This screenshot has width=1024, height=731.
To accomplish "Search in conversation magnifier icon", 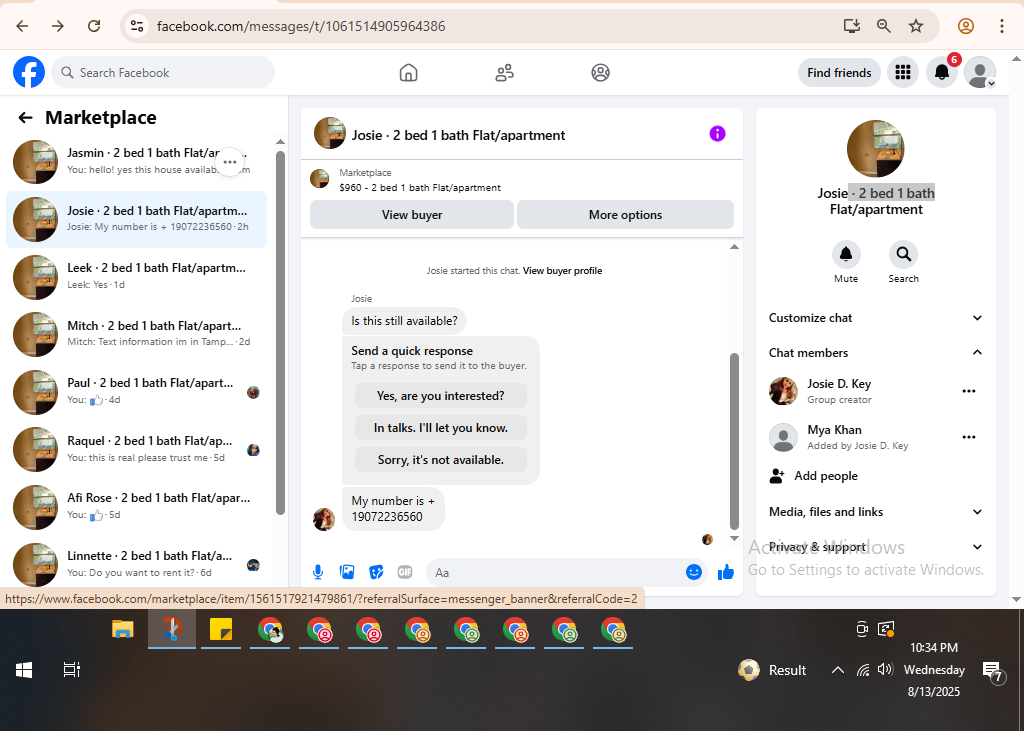I will pos(903,254).
